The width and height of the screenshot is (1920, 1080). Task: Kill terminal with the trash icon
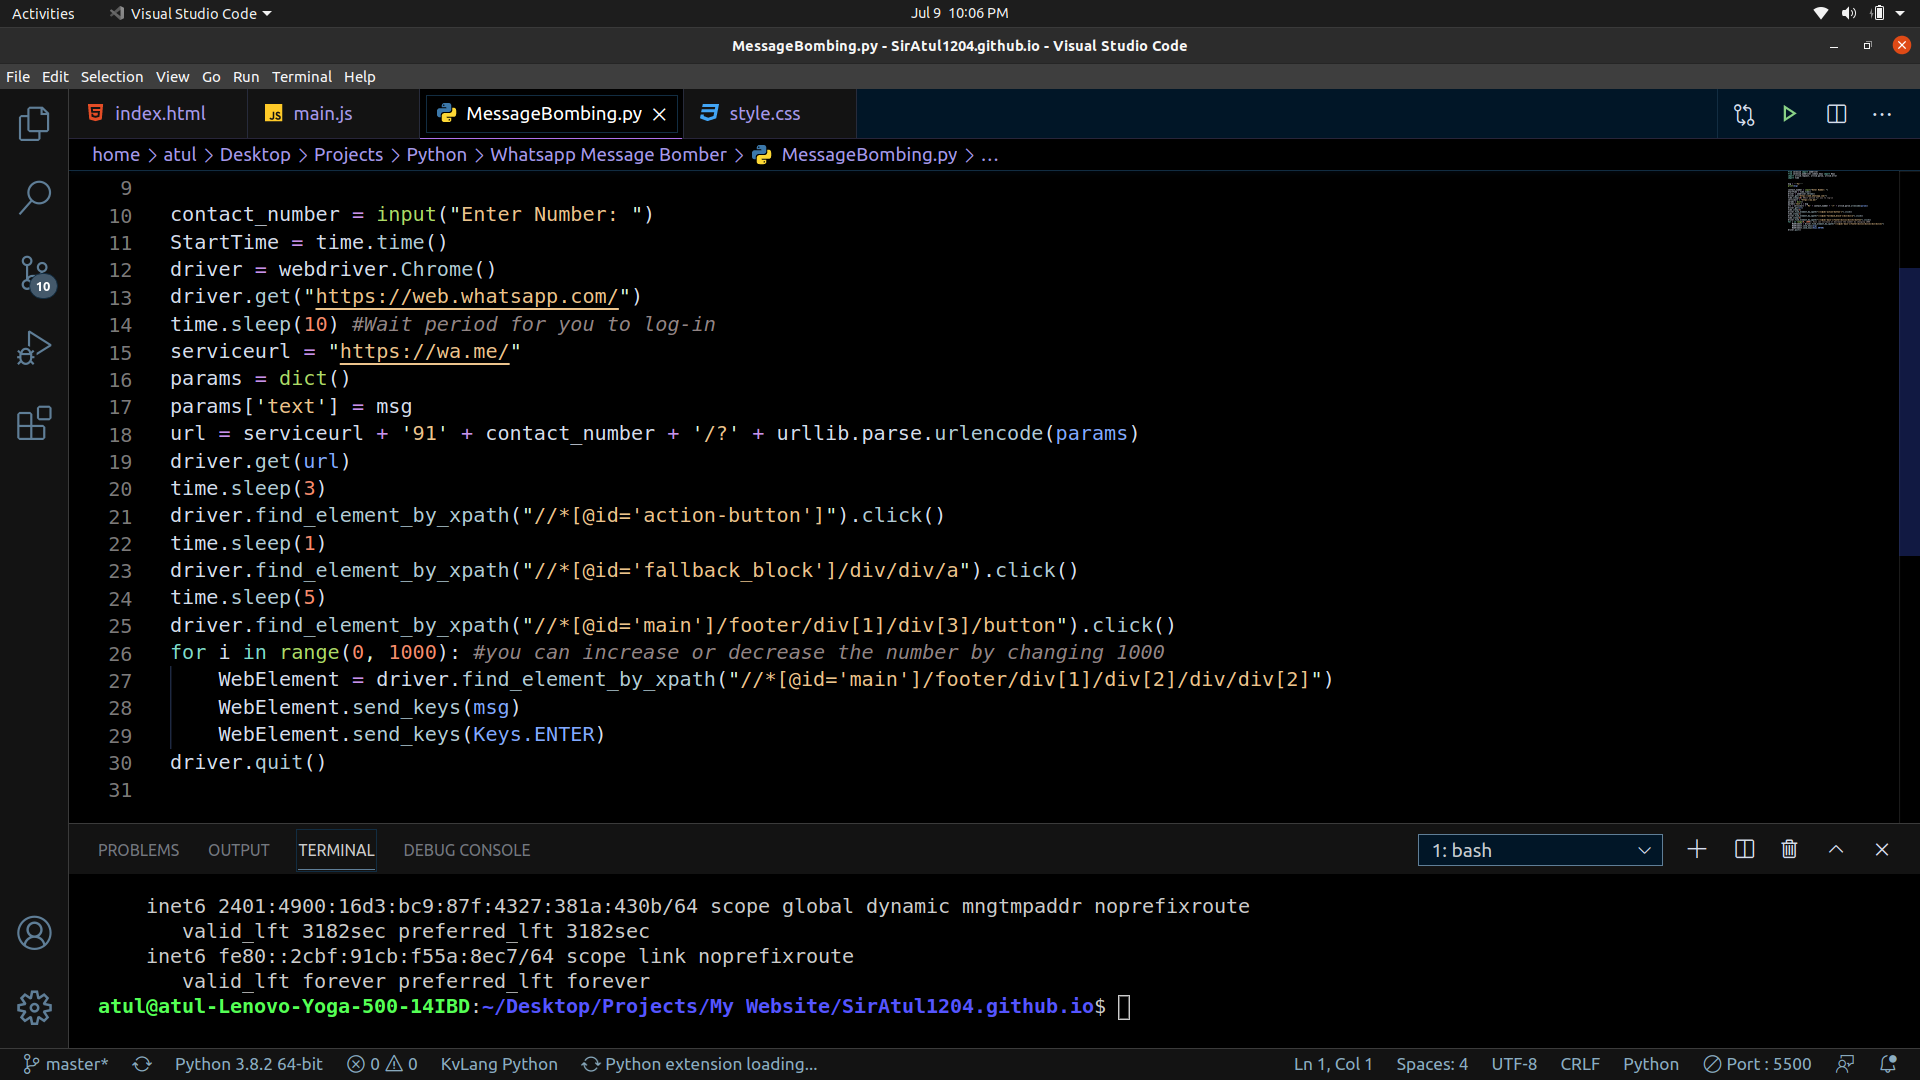tap(1789, 849)
